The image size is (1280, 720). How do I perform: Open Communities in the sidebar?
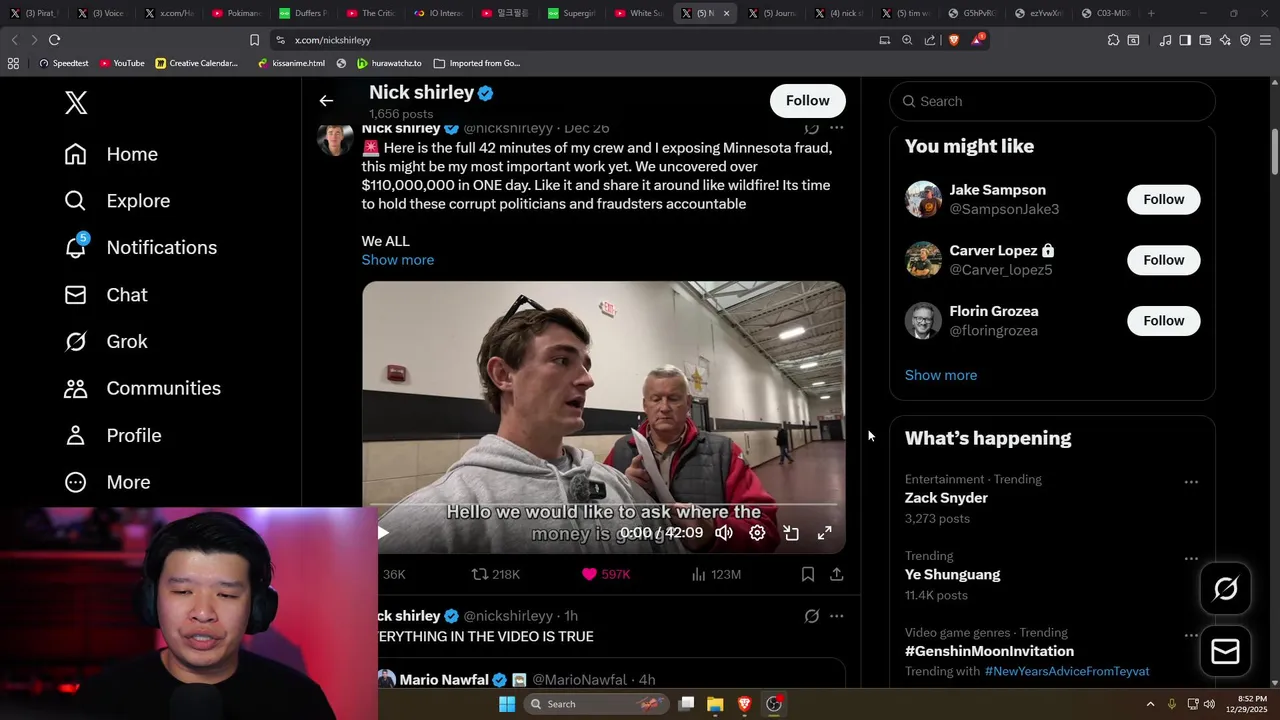[142, 388]
